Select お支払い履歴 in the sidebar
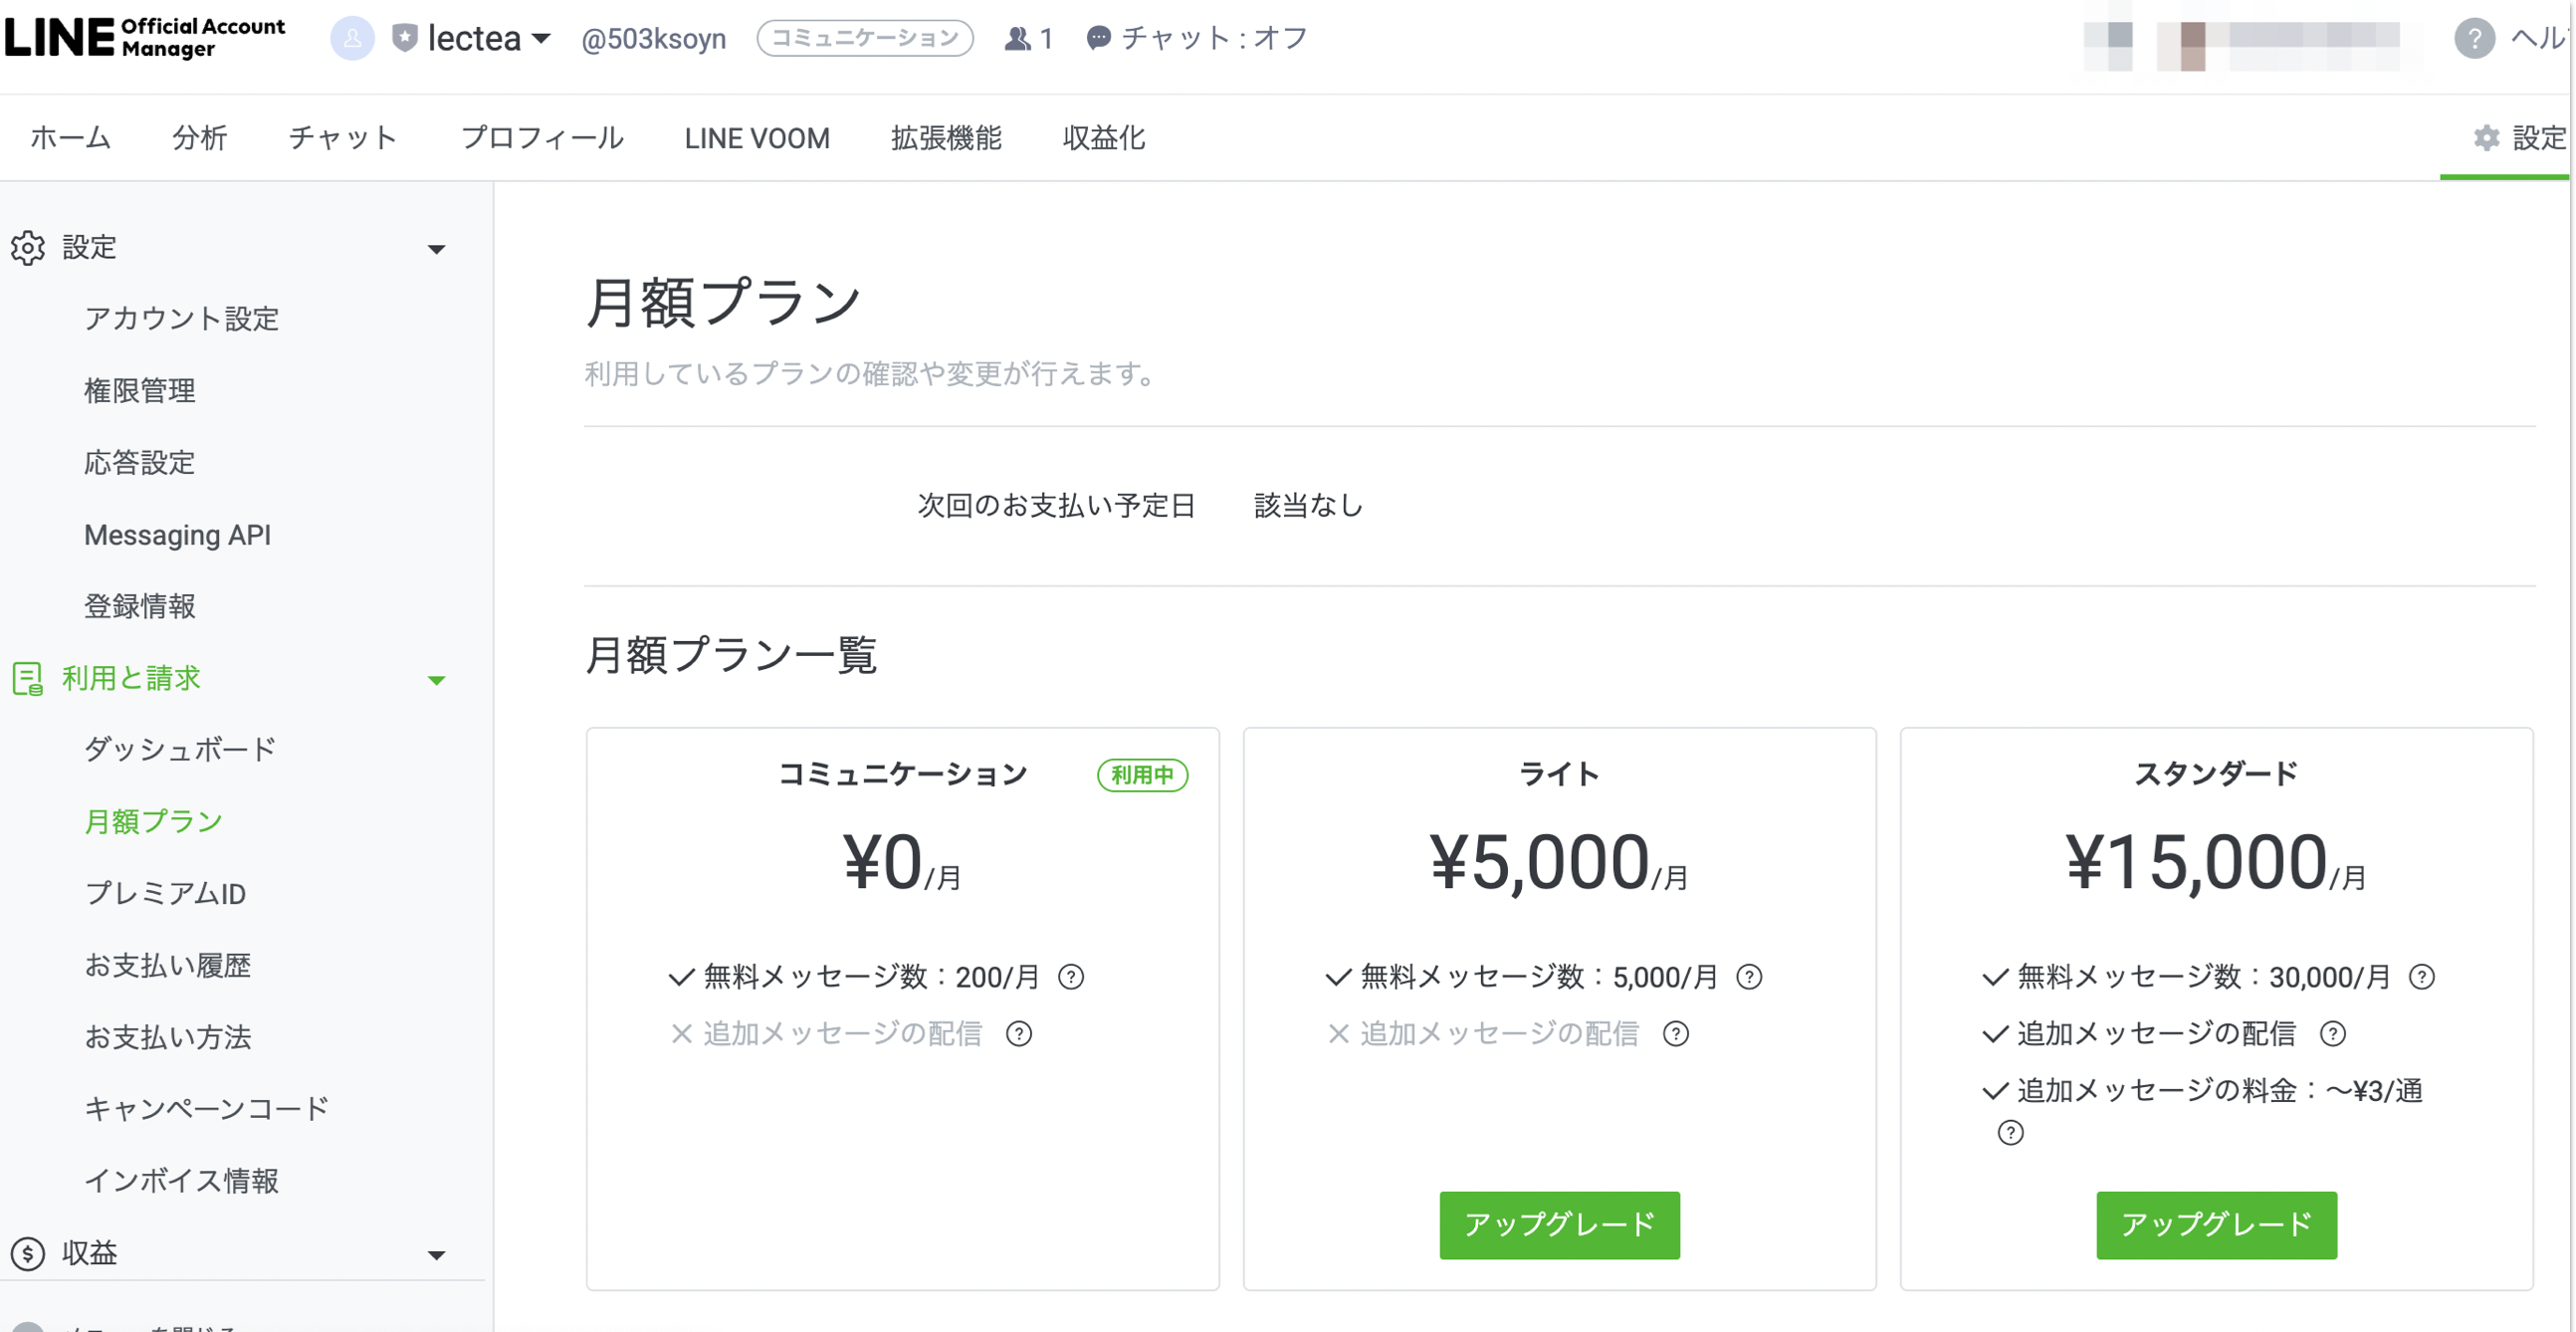This screenshot has height=1332, width=2576. 168,965
